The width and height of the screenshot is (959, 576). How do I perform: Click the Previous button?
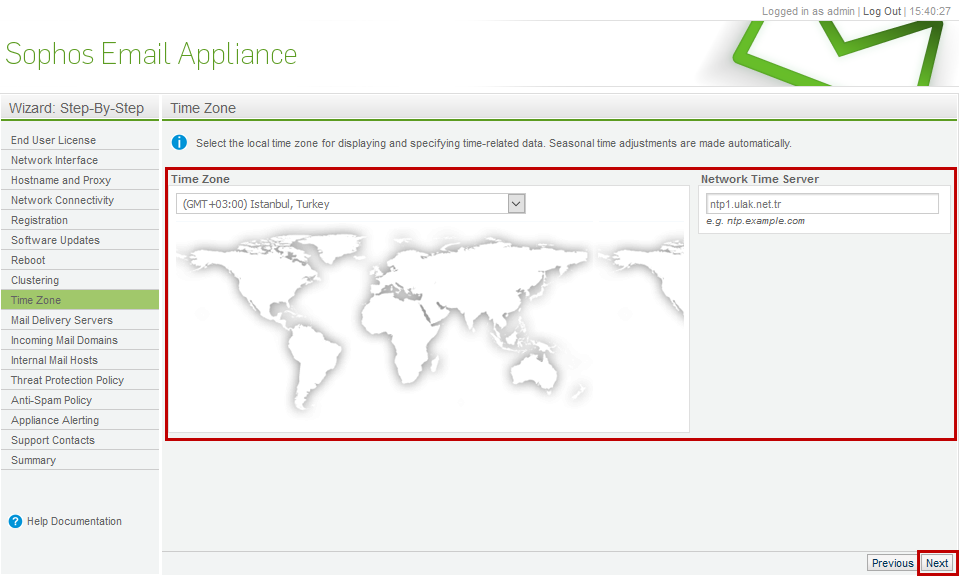(892, 563)
